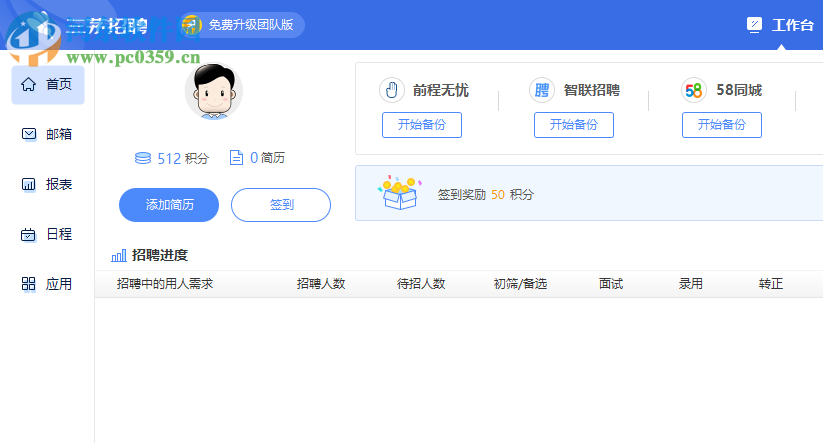The width and height of the screenshot is (823, 443).
Task: Click the 智联招聘 logo icon
Action: pos(542,90)
